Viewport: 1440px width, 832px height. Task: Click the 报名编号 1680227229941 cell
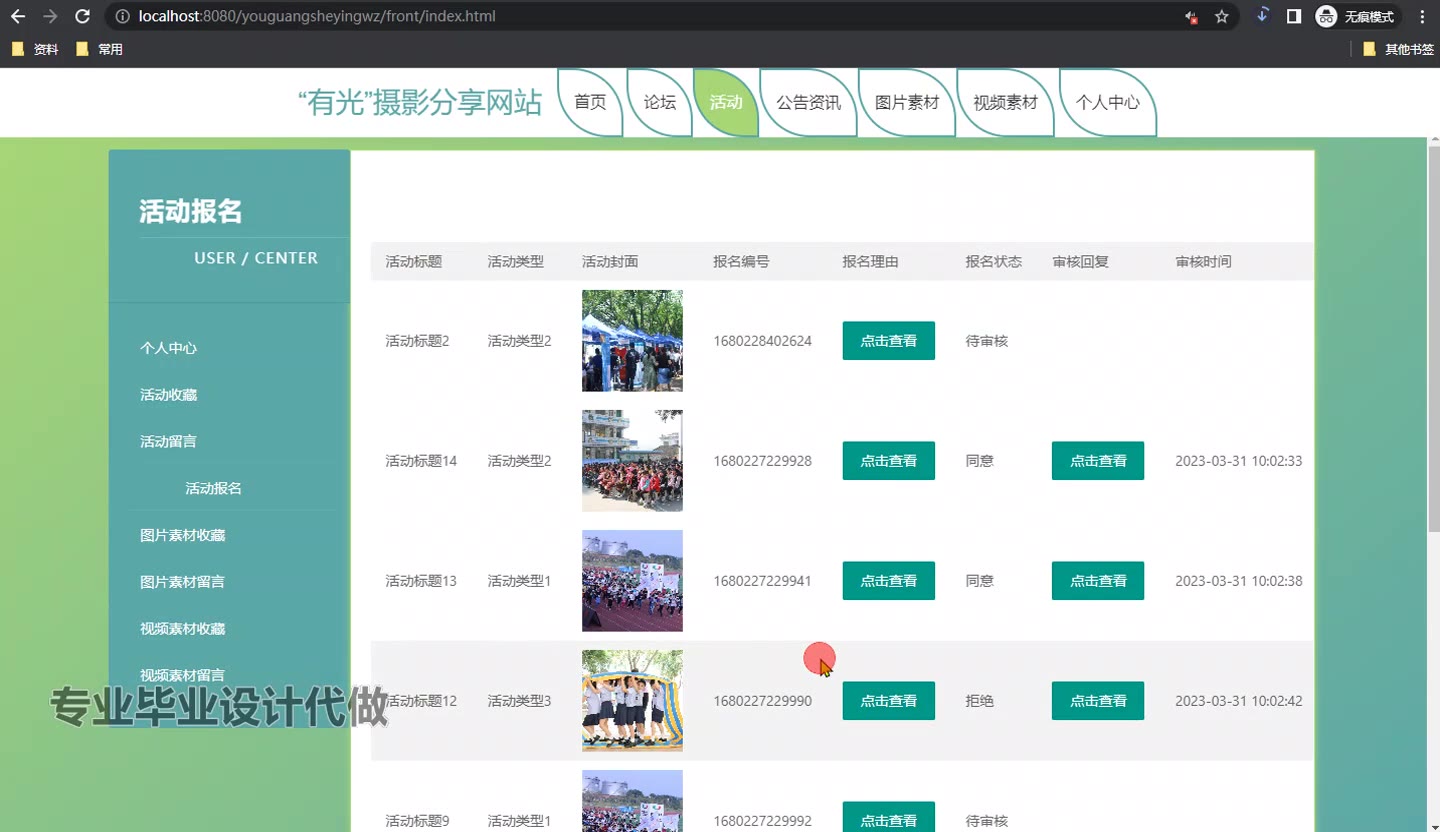point(762,581)
